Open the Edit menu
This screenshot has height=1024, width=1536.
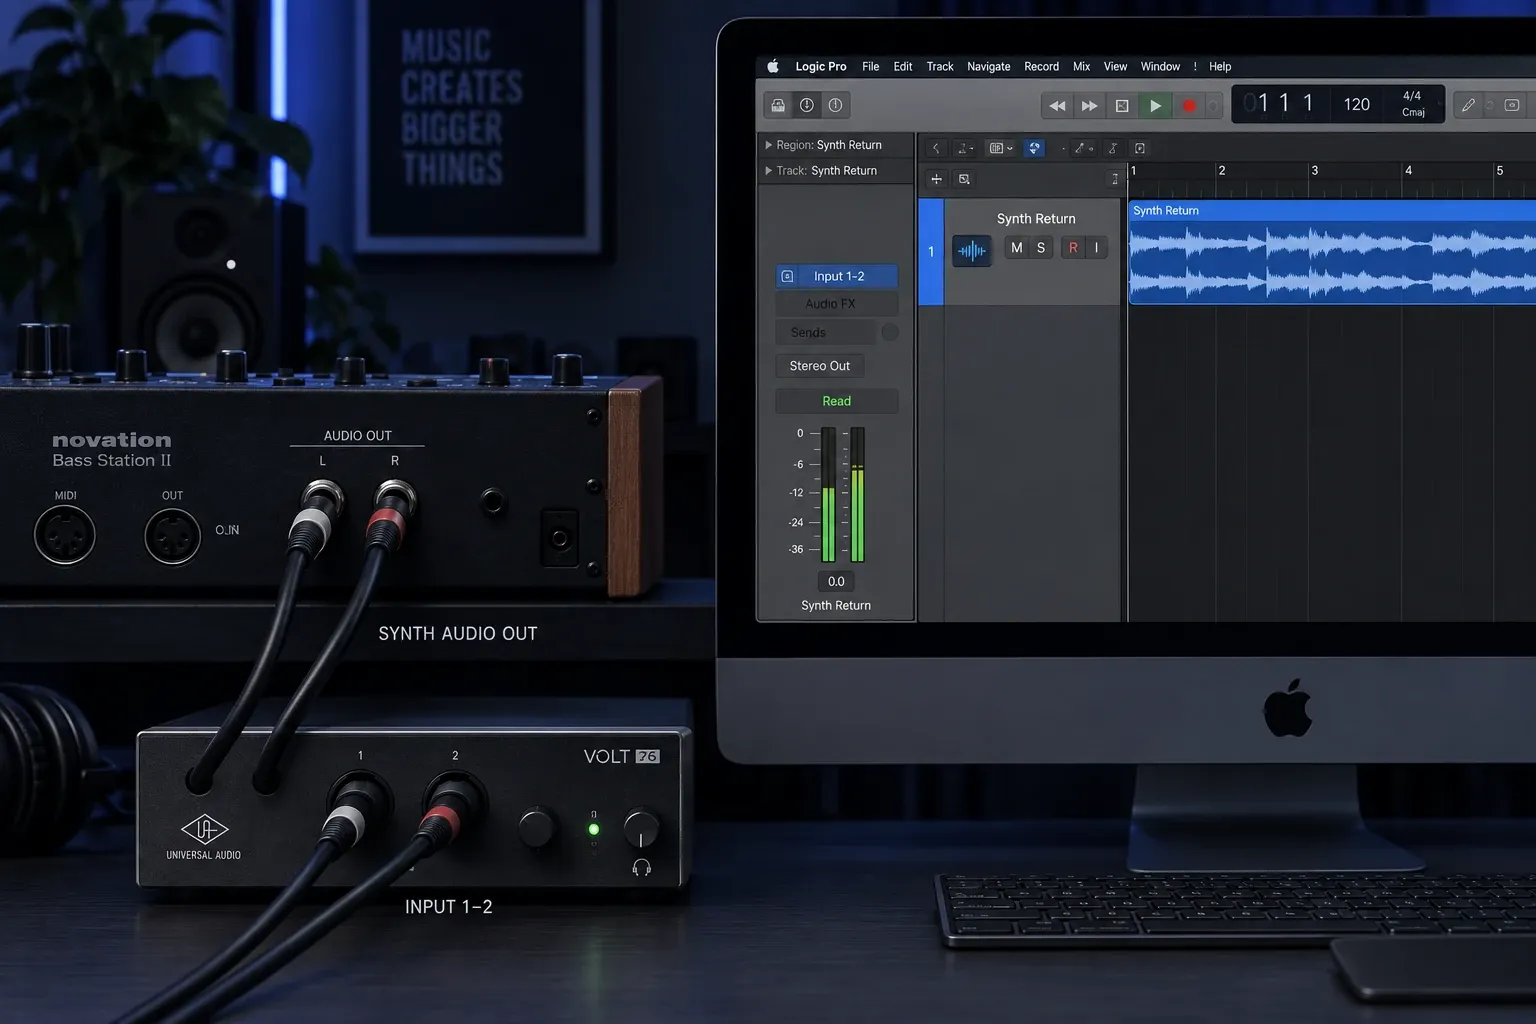pyautogui.click(x=903, y=66)
